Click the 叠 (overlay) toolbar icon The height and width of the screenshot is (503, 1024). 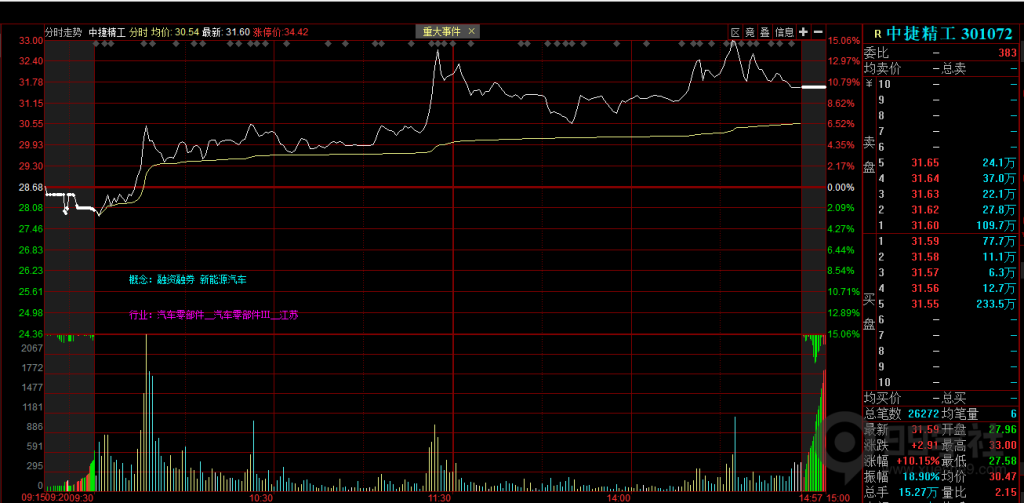[x=765, y=32]
